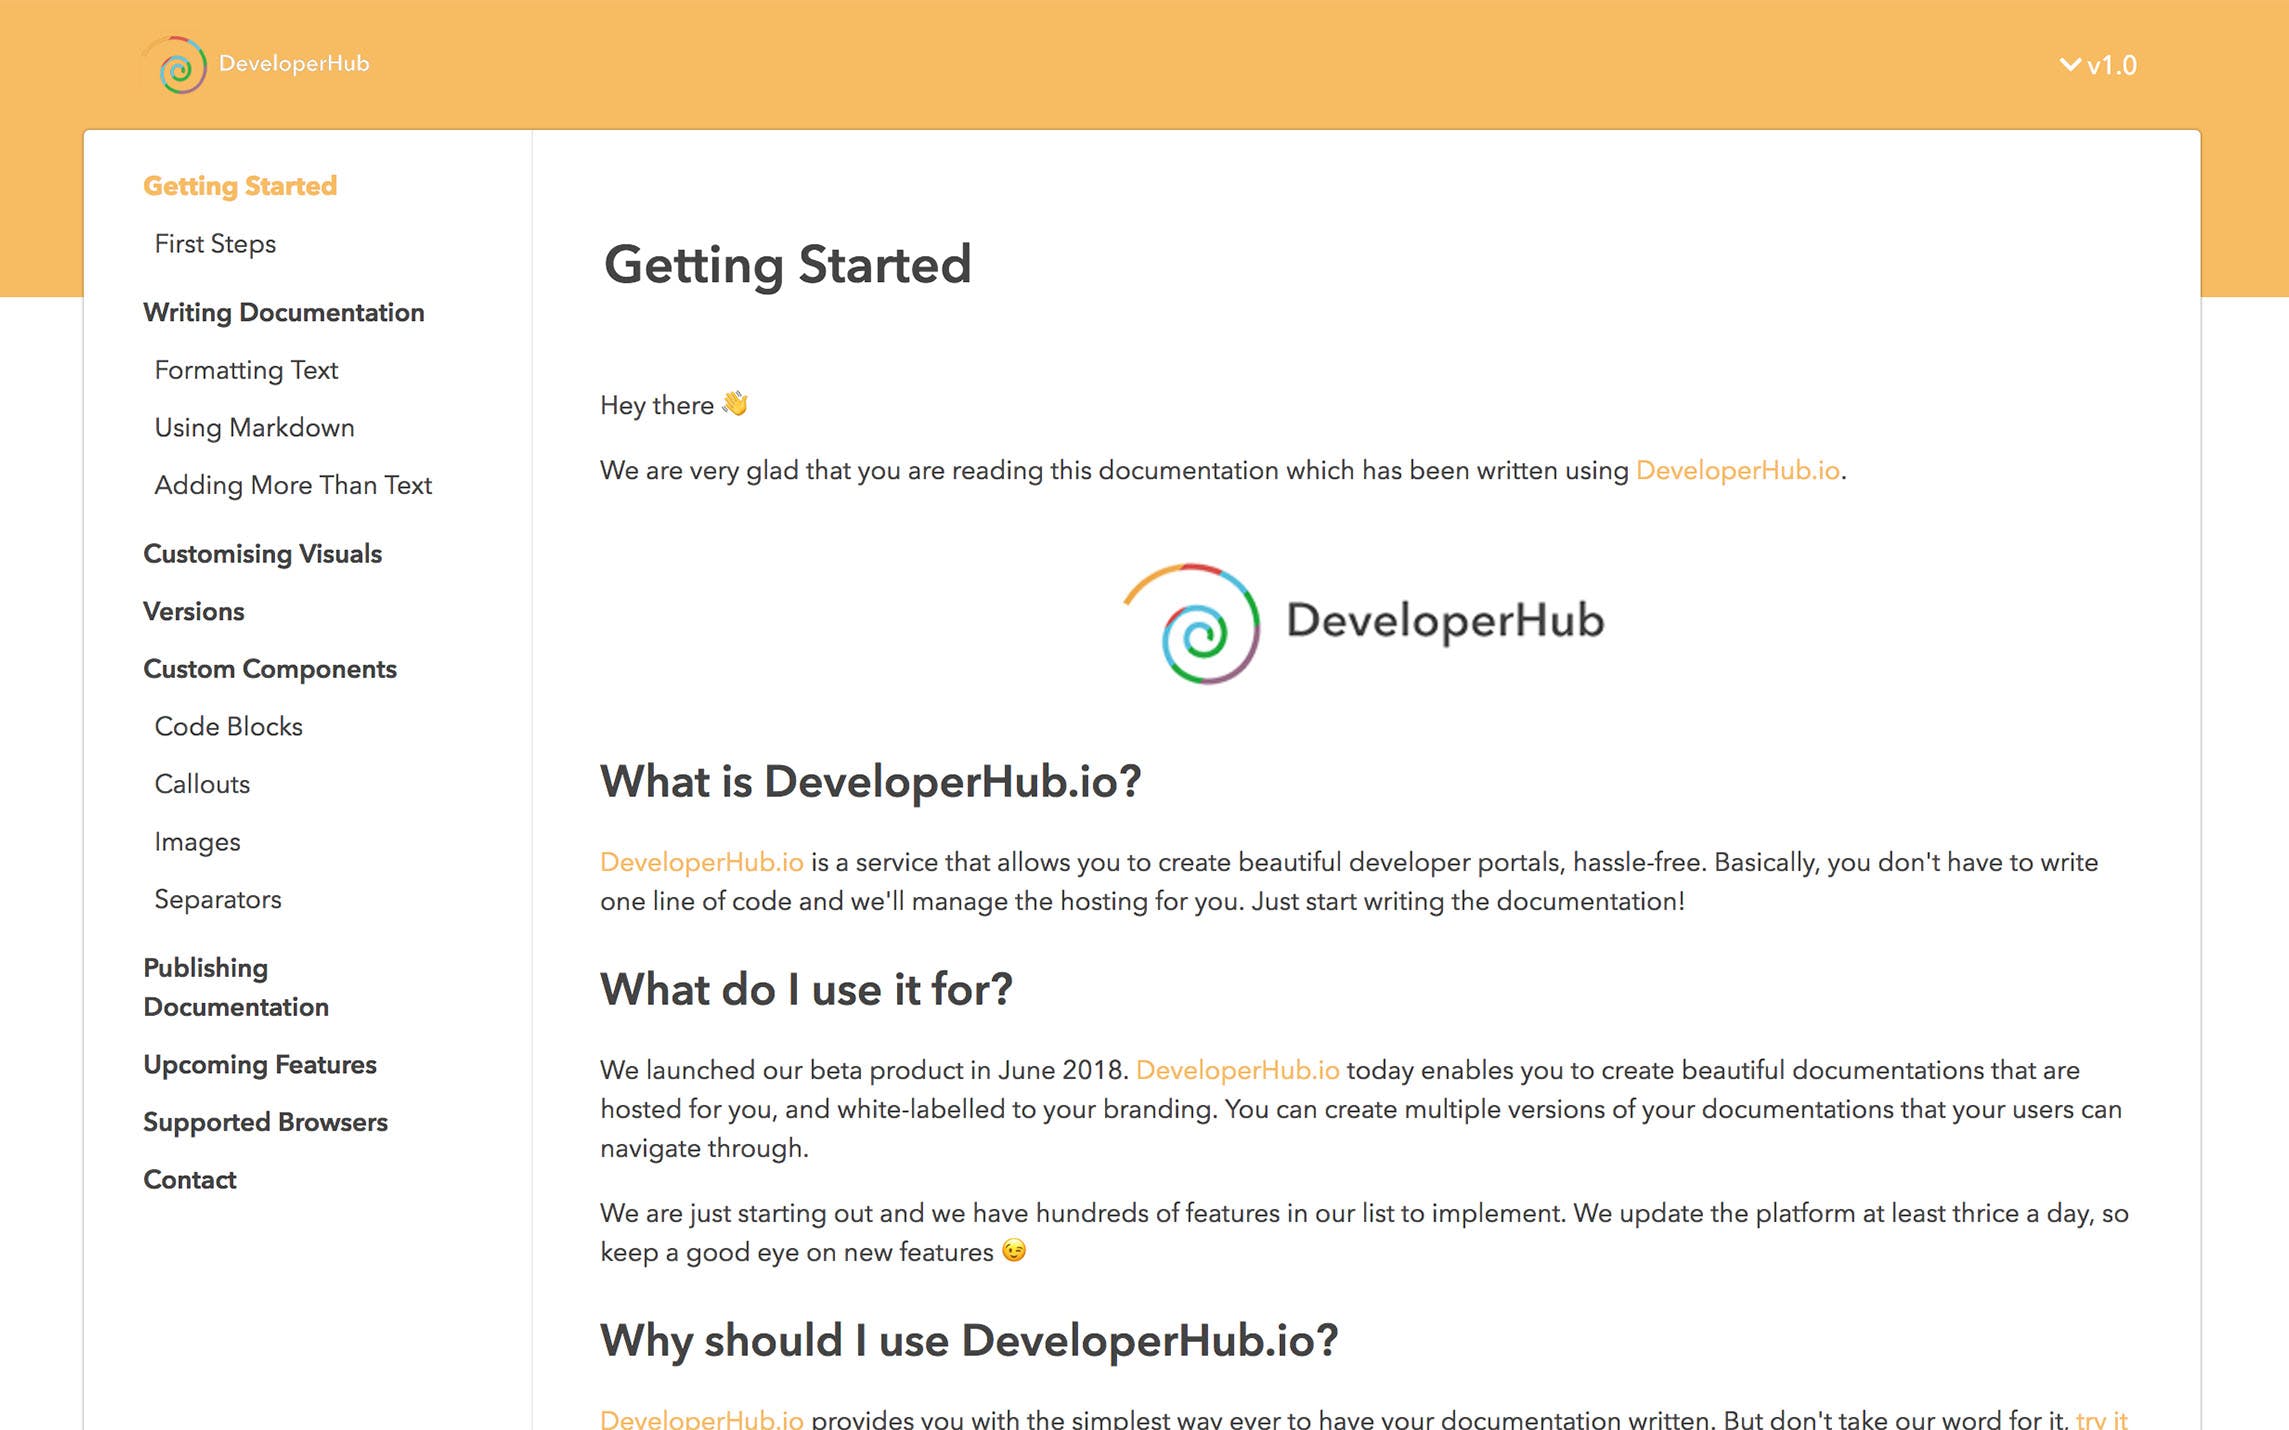Click DeveloperHub.io link in welcome sentence
Image resolution: width=2289 pixels, height=1430 pixels.
1737,470
